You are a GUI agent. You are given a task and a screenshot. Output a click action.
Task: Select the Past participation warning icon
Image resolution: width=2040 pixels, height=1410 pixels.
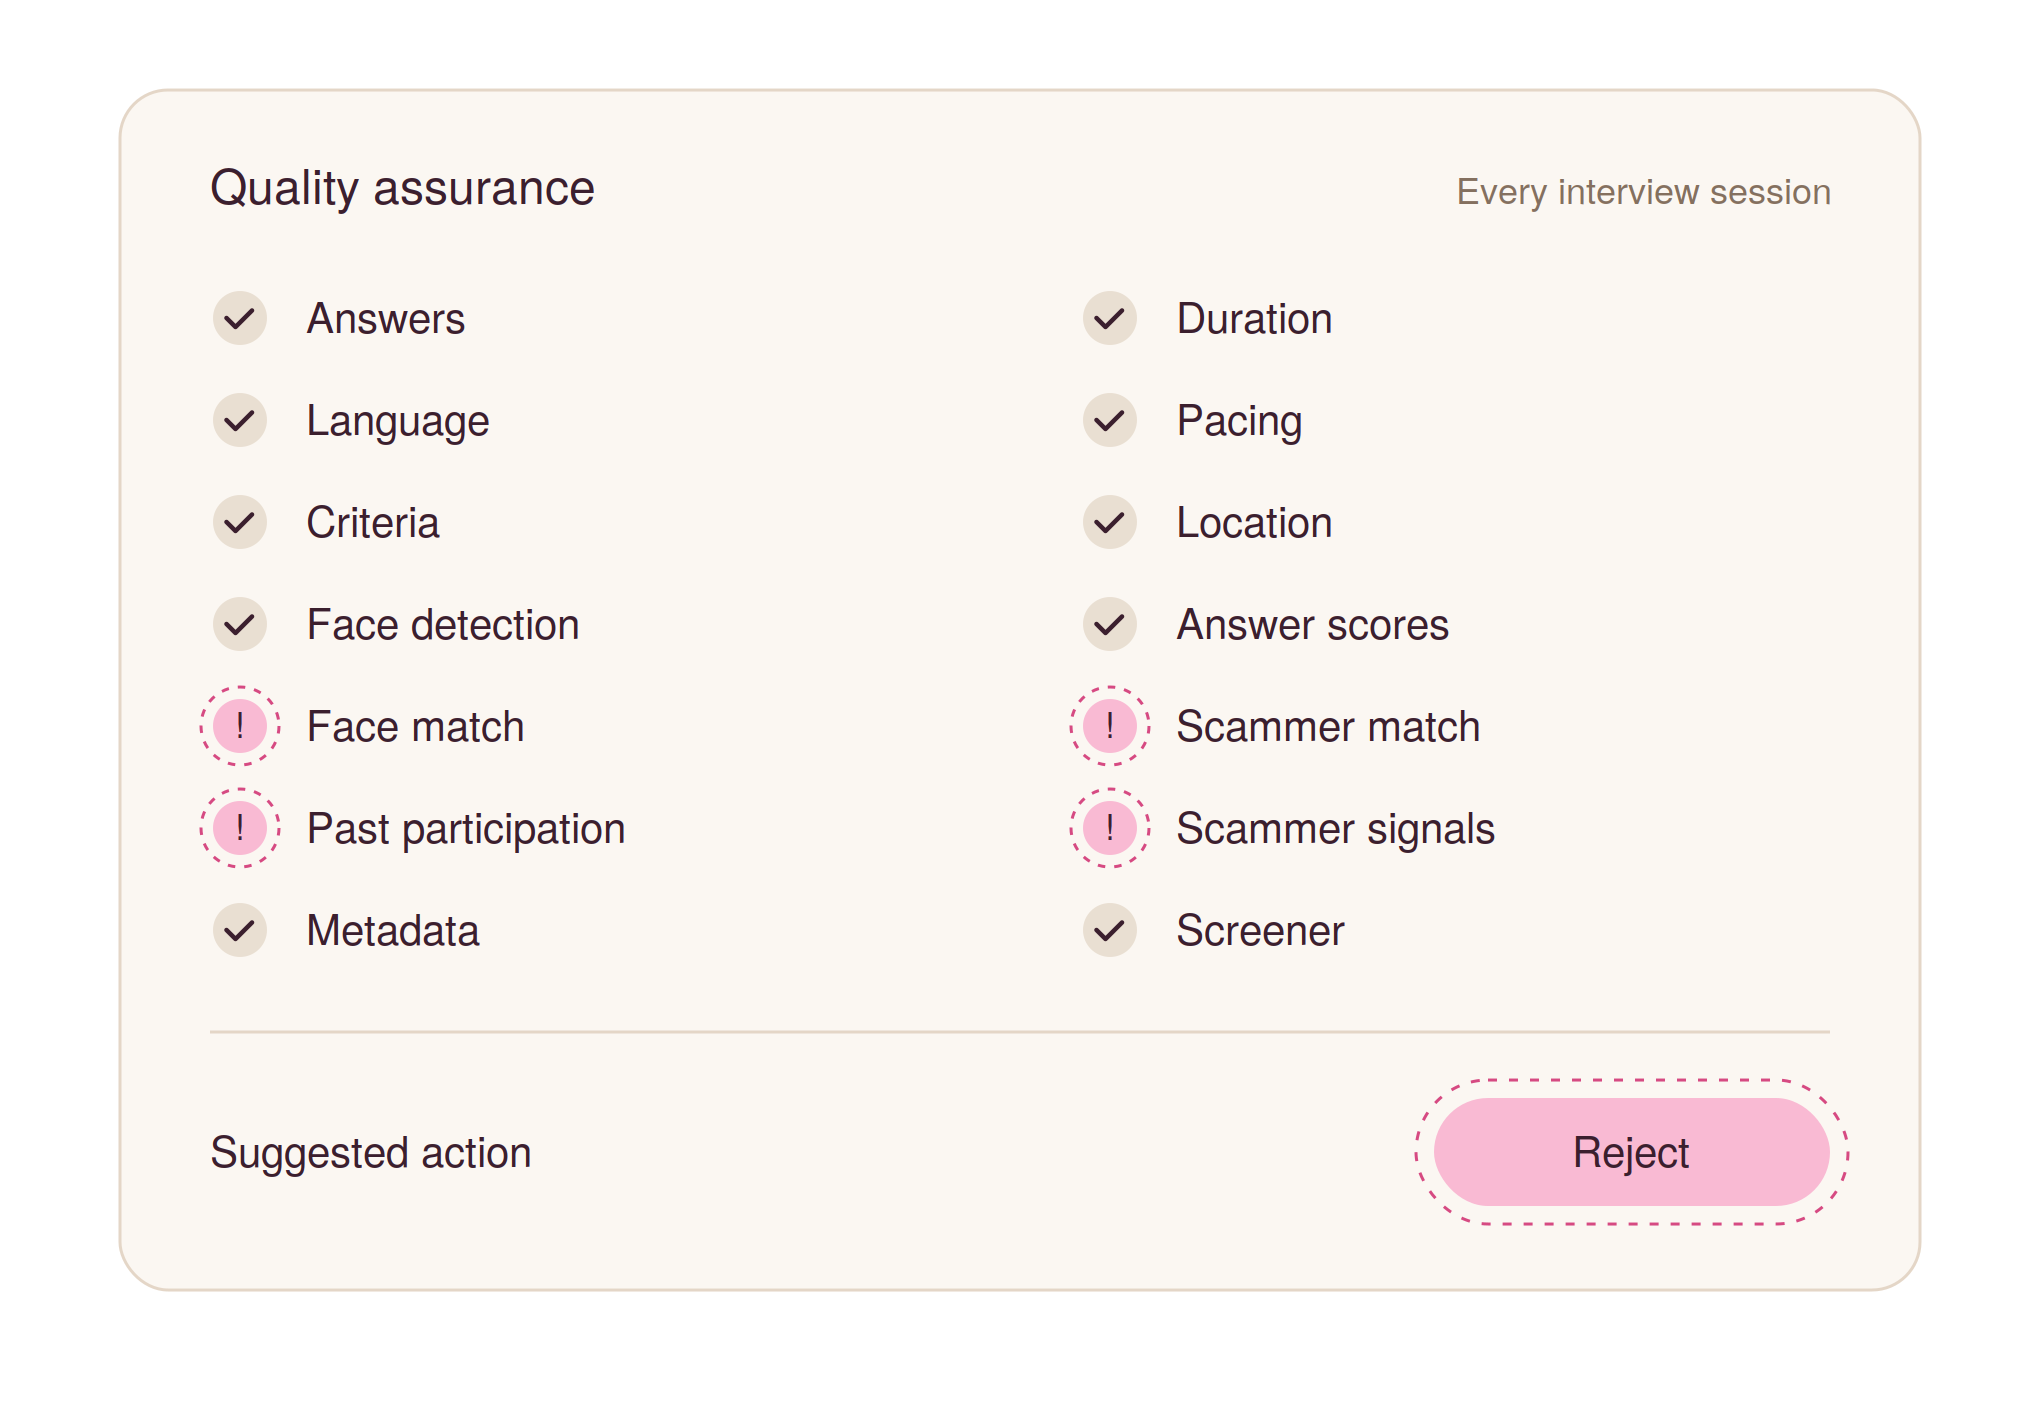[240, 828]
